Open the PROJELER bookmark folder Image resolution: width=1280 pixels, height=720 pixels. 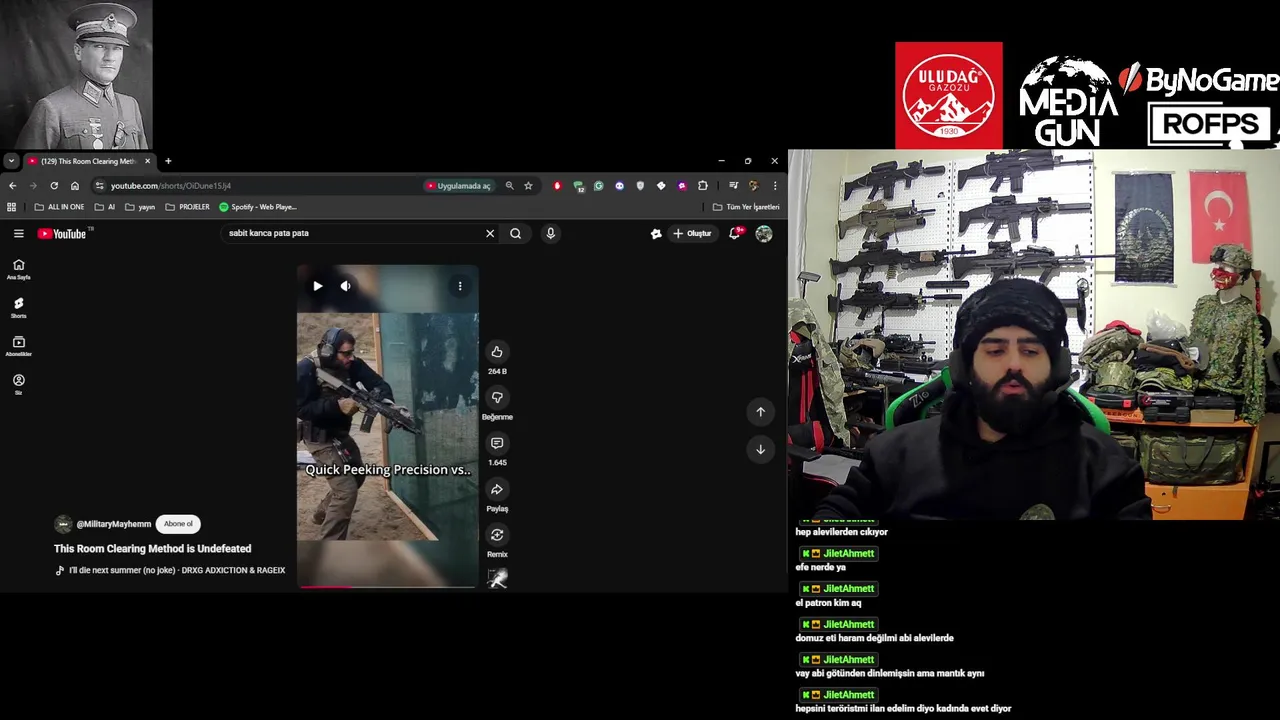pos(188,207)
